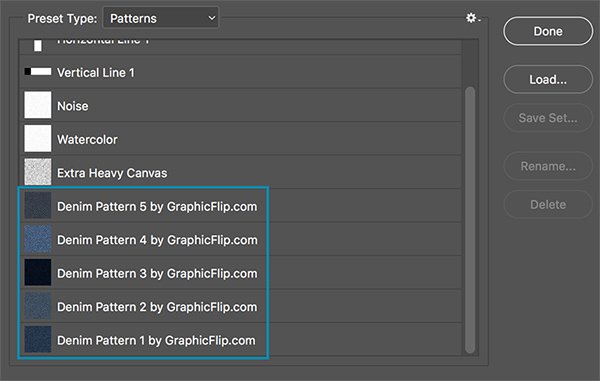This screenshot has width=600, height=381.
Task: Select the Denim Pattern 4 thumbnail
Action: [38, 239]
